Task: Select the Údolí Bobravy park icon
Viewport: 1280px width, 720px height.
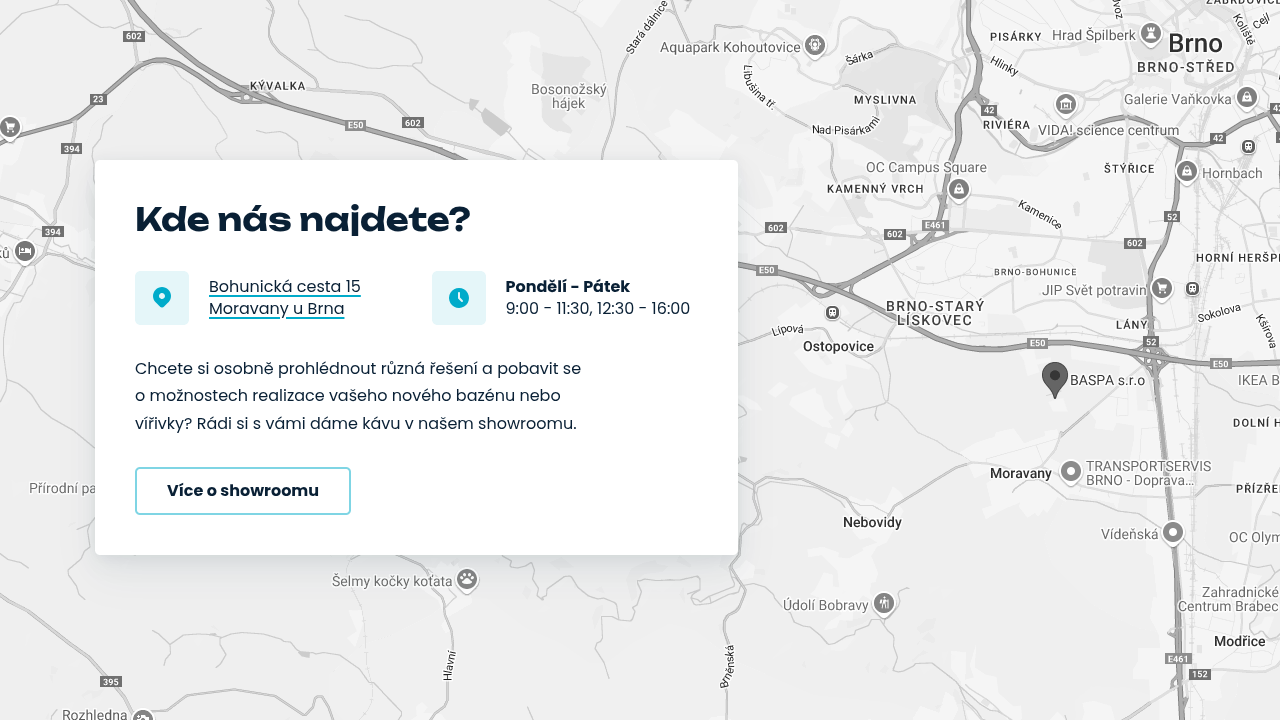Action: click(x=885, y=603)
